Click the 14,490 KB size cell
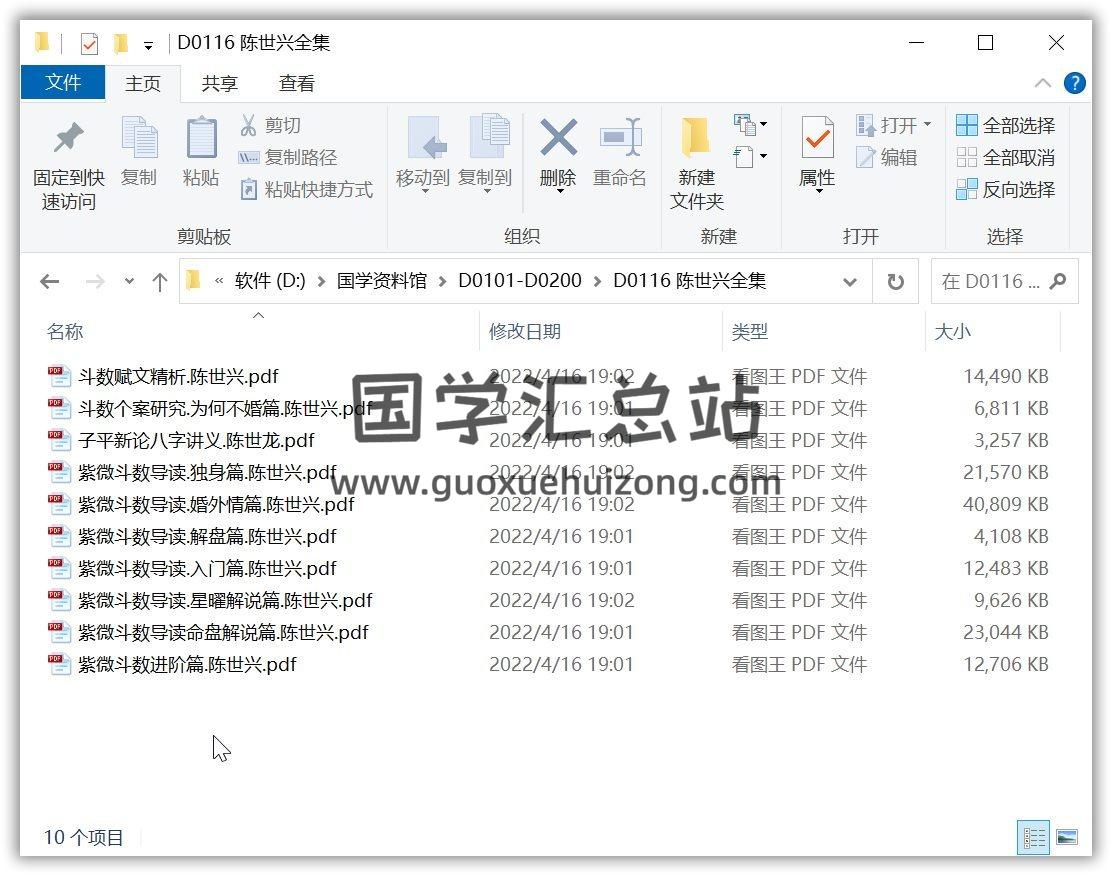The image size is (1112, 876). 1006,376
